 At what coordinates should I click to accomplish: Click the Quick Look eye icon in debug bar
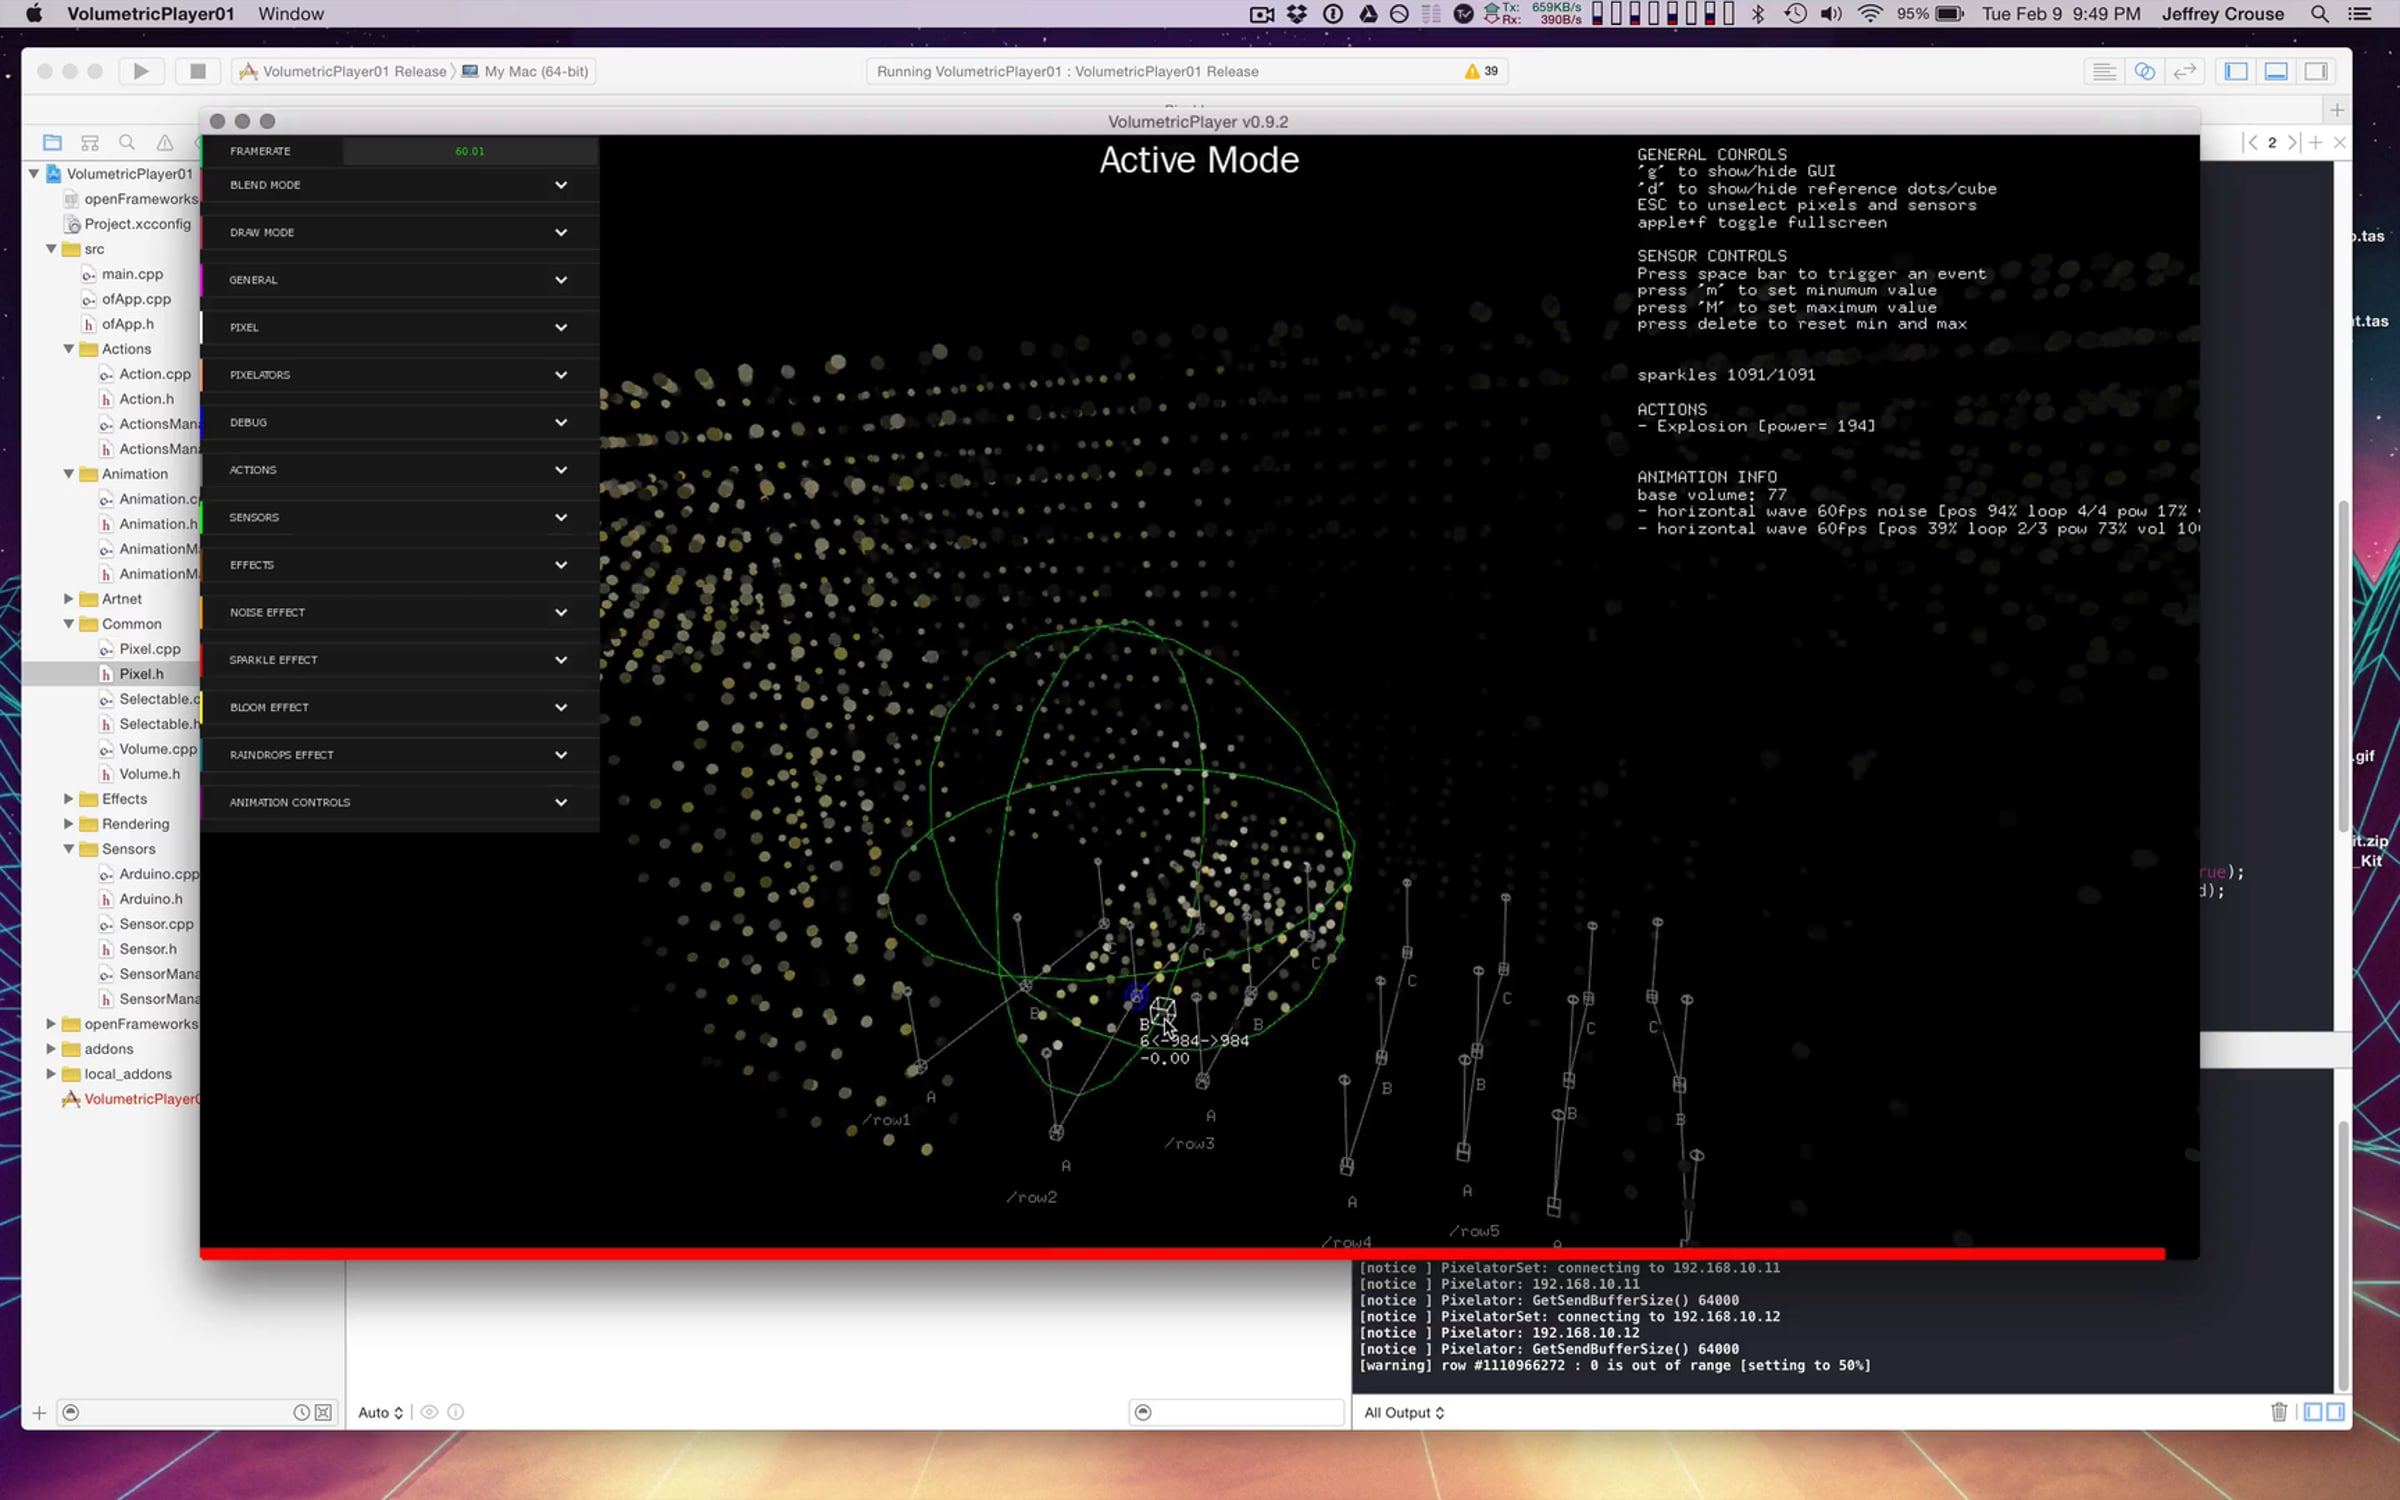429,1412
